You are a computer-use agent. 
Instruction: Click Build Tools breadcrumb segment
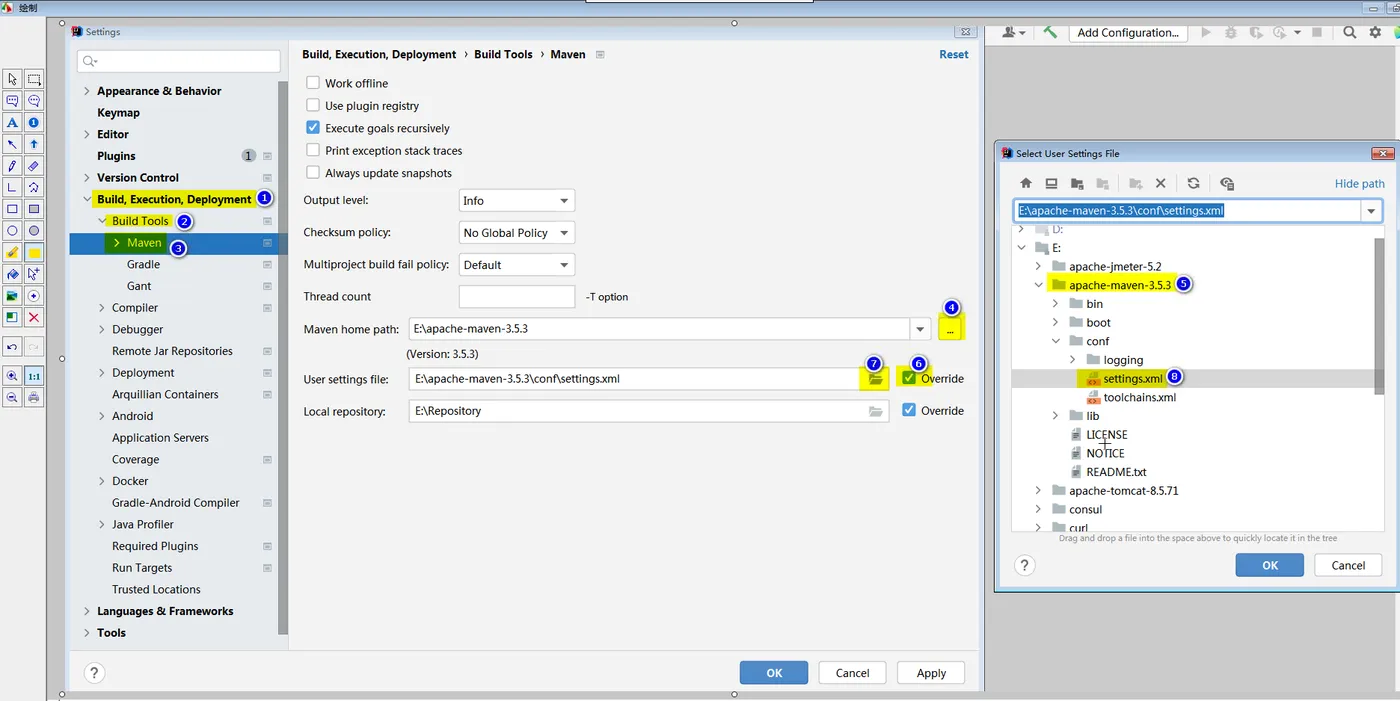pos(503,55)
